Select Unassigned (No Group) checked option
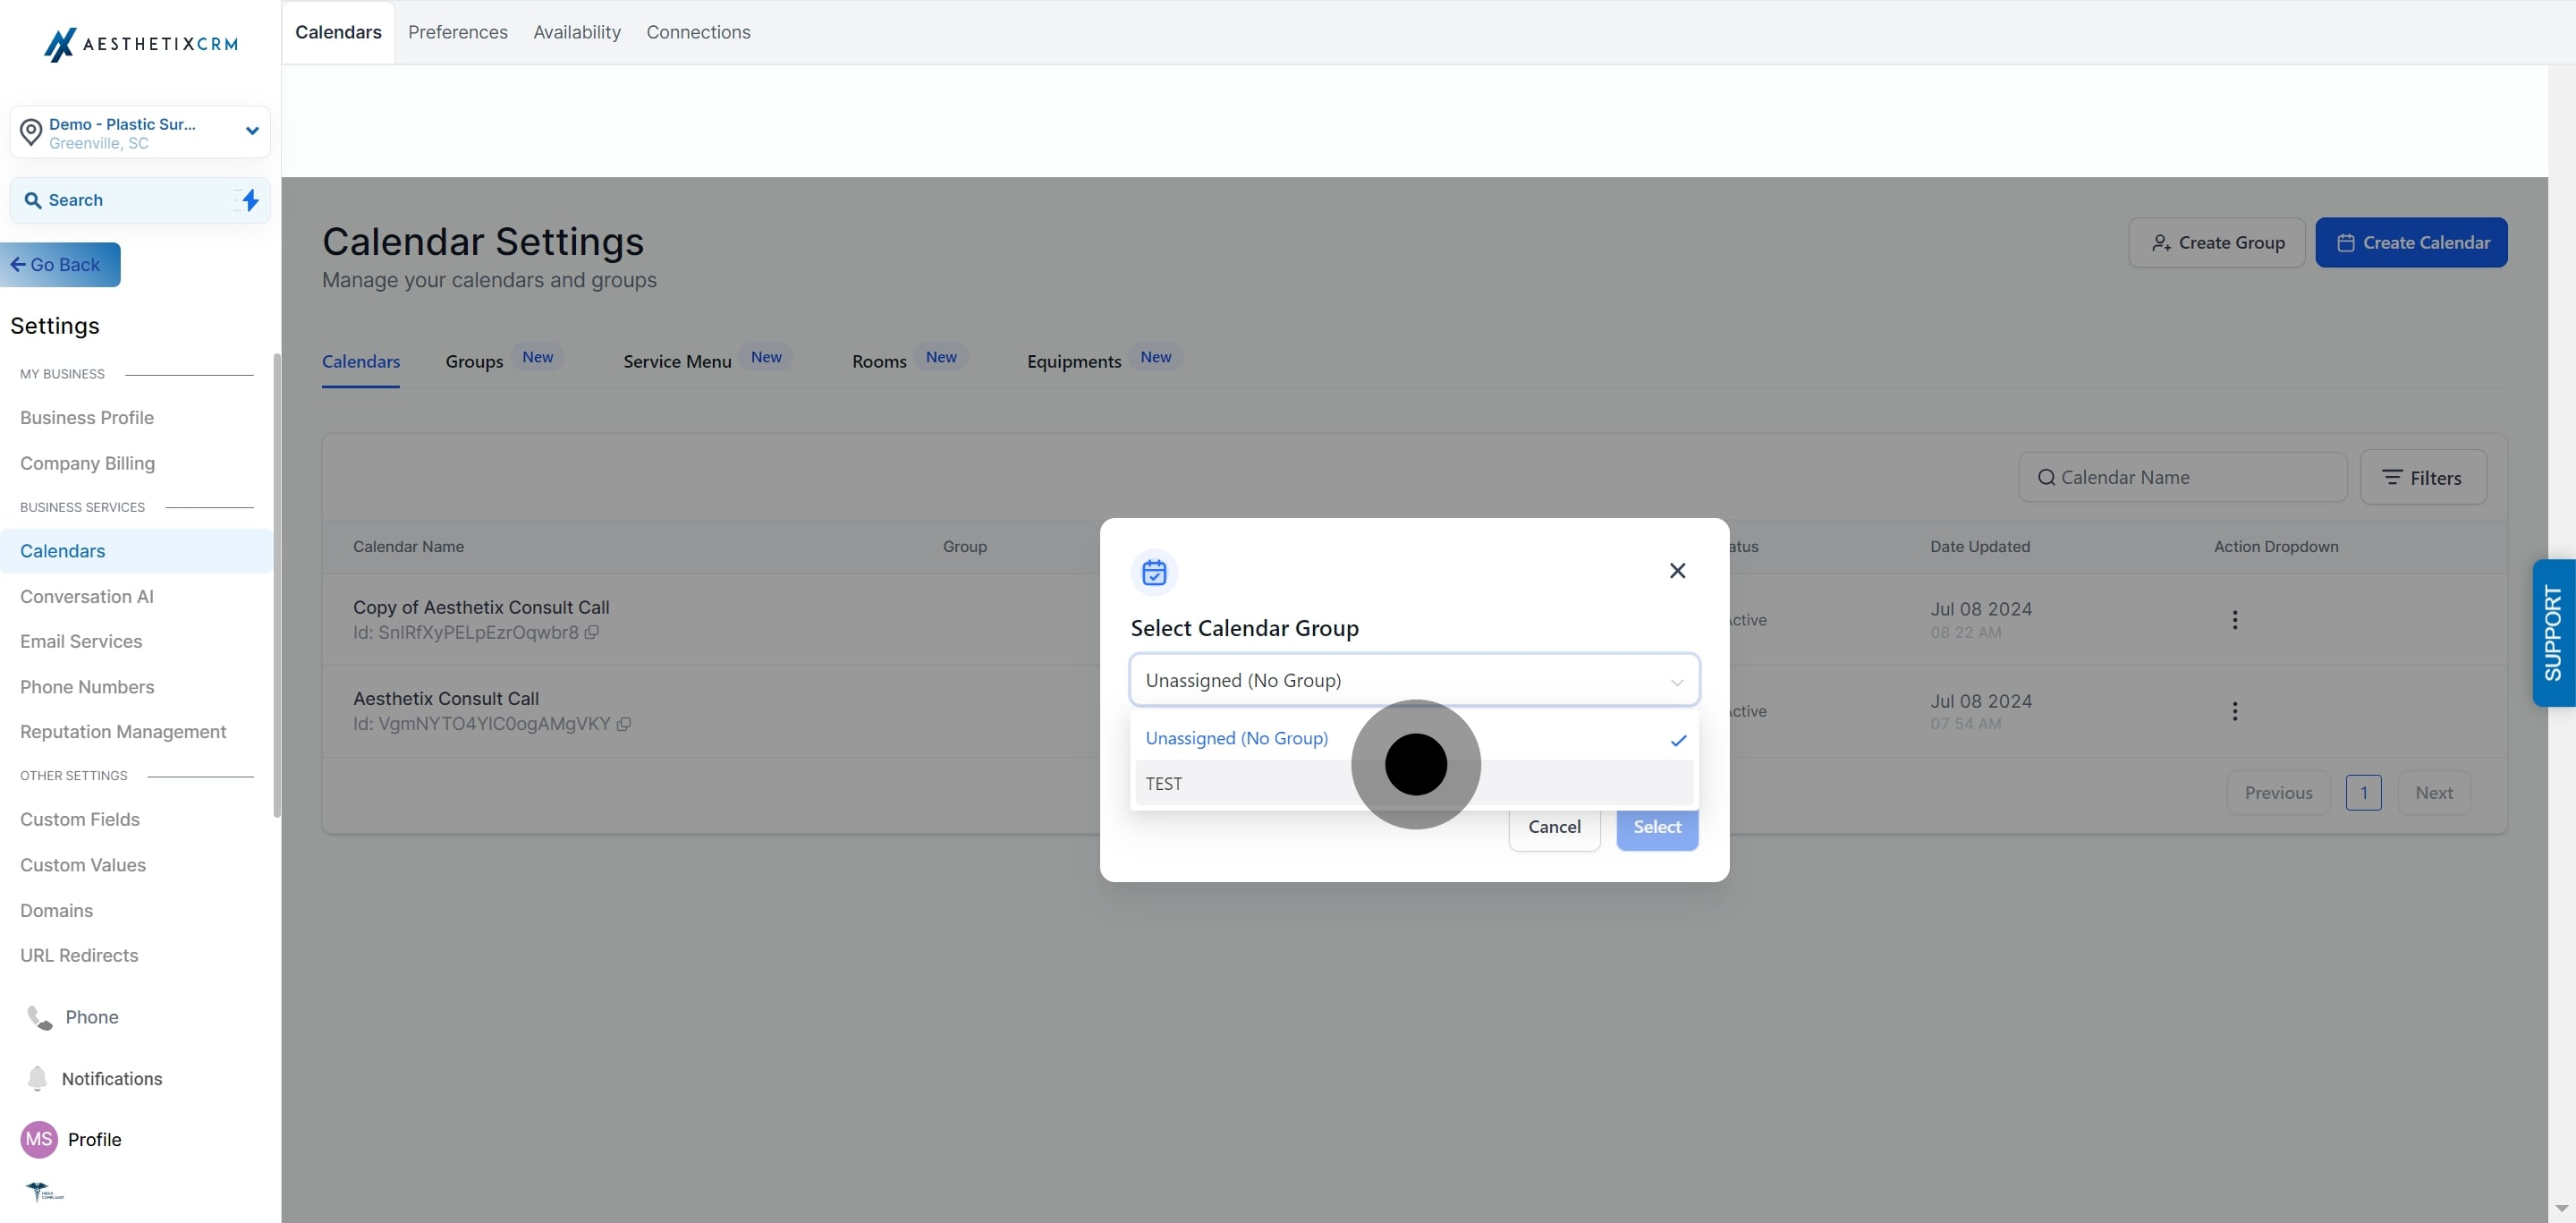 (1237, 738)
